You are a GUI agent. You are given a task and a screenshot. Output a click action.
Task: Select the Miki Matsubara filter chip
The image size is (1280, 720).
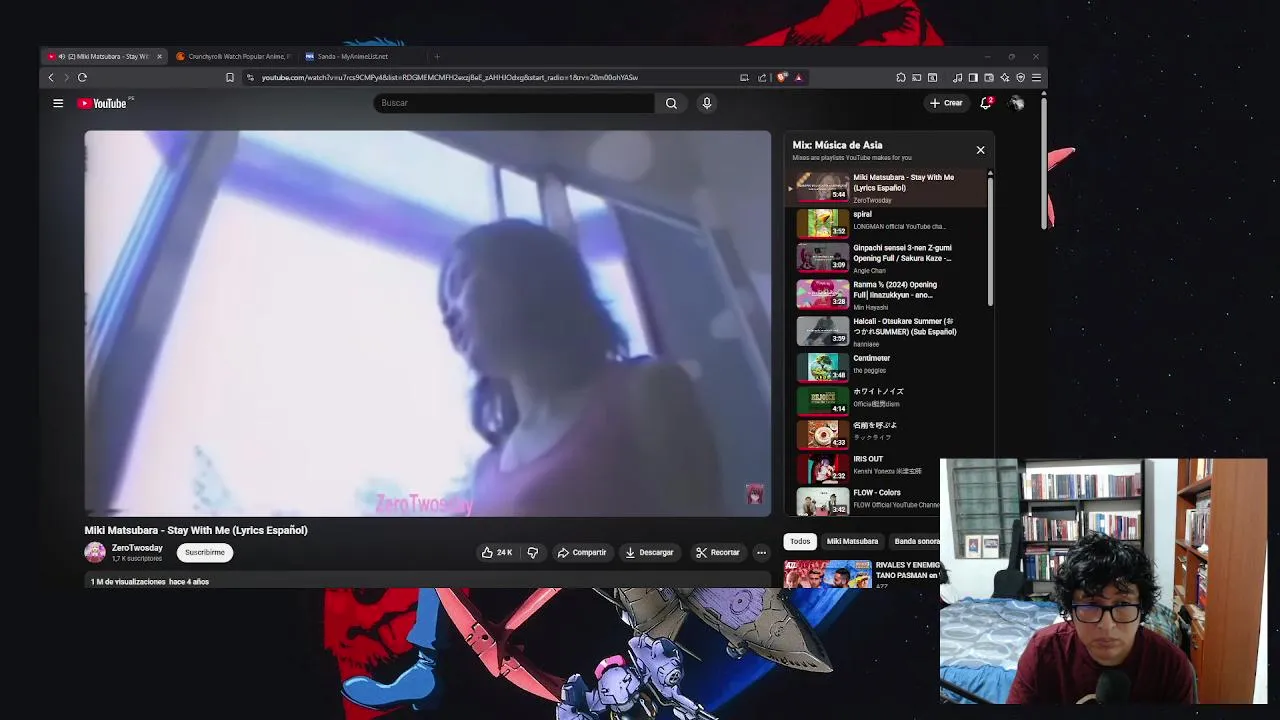(x=852, y=541)
